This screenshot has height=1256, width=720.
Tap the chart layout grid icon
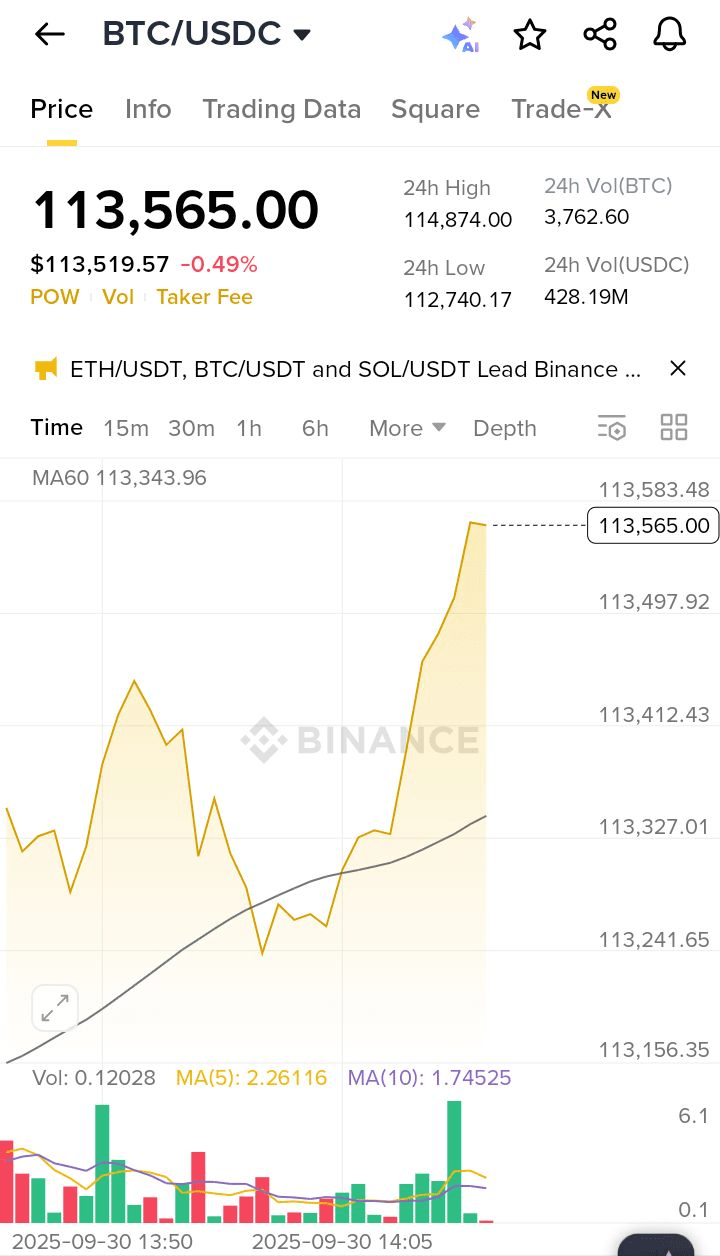pyautogui.click(x=674, y=428)
